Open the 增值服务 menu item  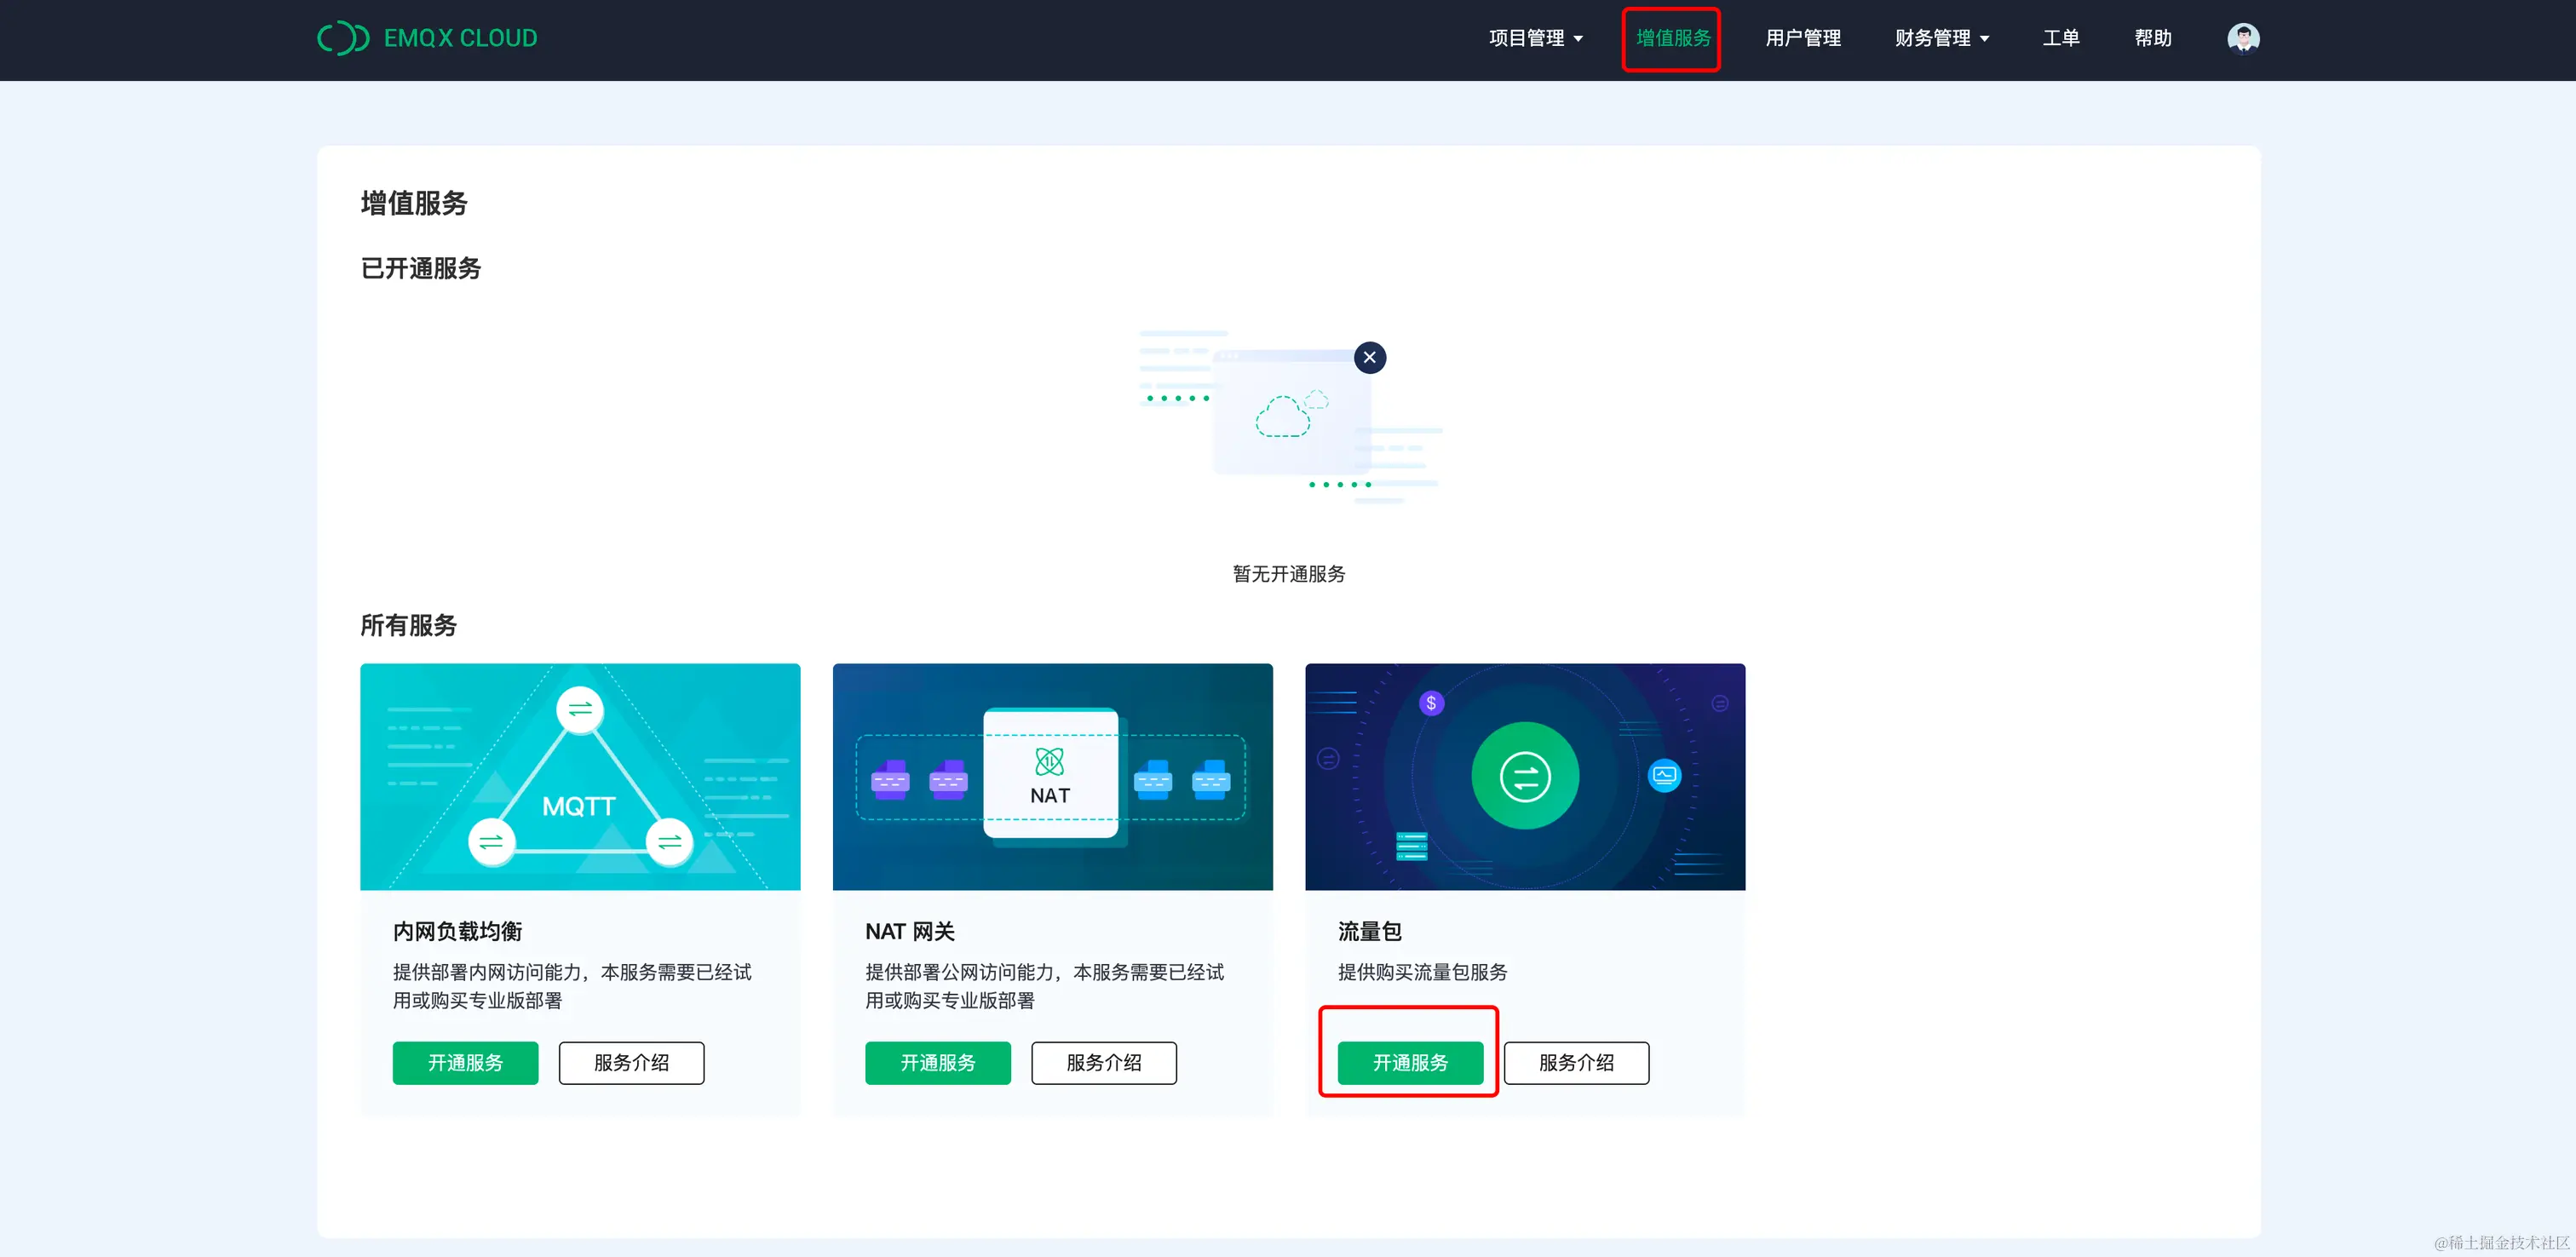[1671, 38]
